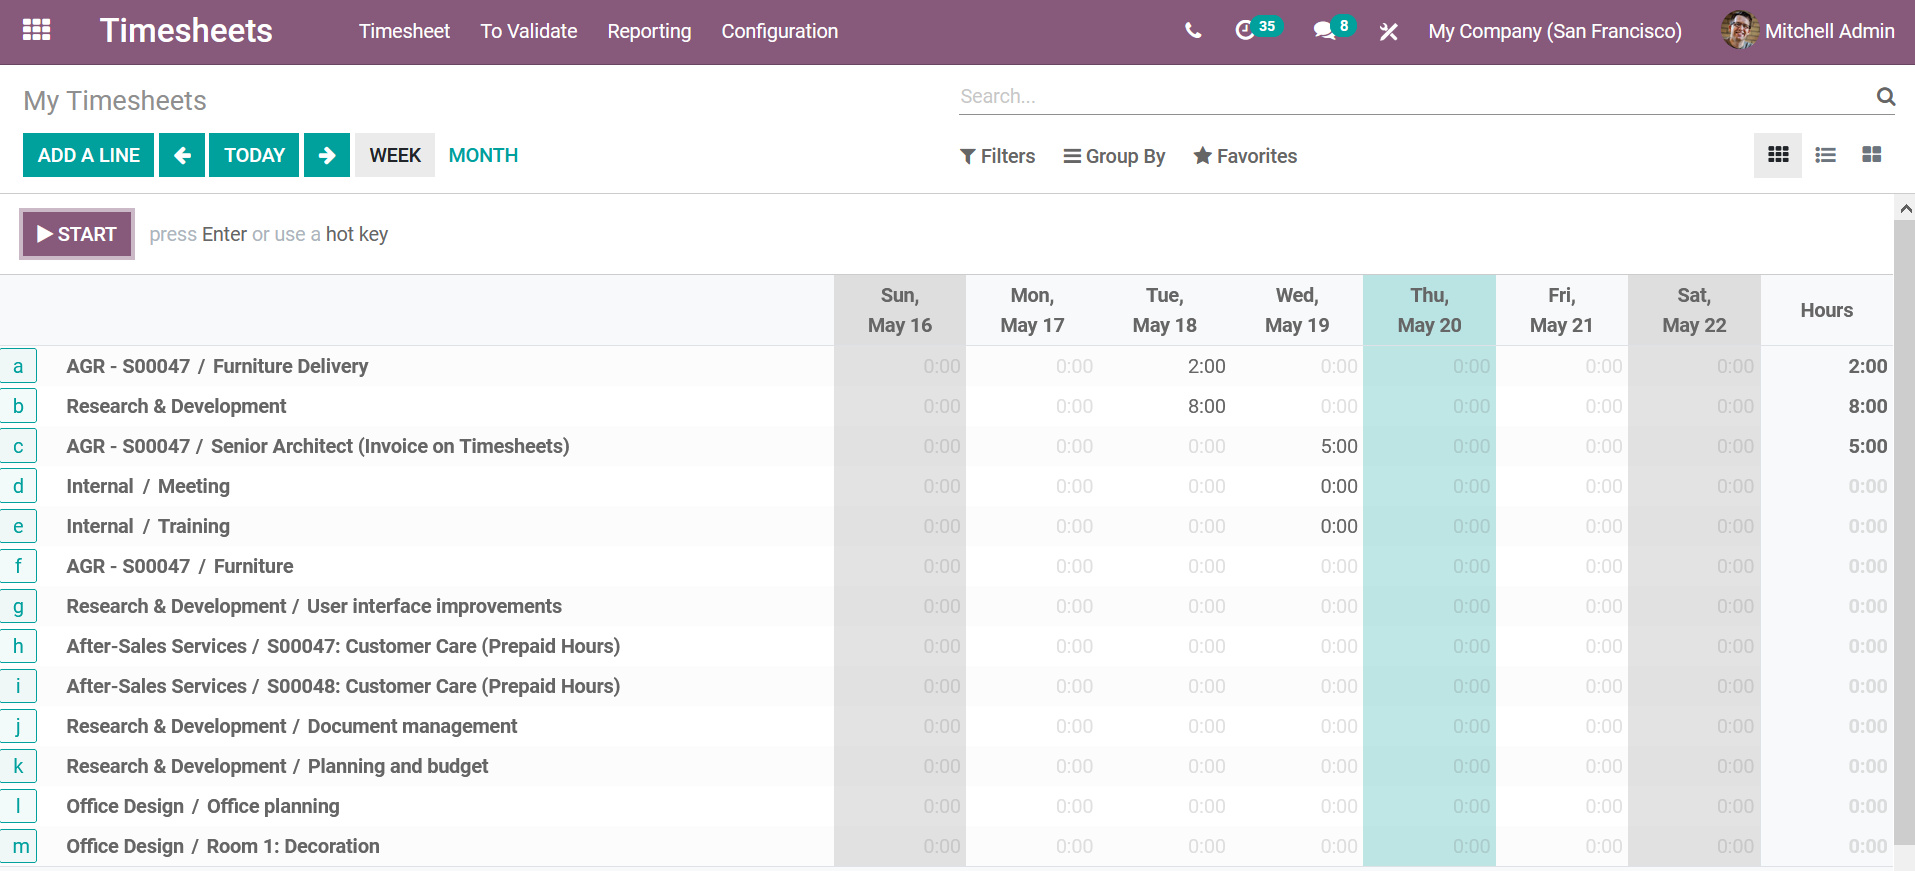Viewport: 1915px width, 871px height.
Task: Switch to grid view icon
Action: (1778, 155)
